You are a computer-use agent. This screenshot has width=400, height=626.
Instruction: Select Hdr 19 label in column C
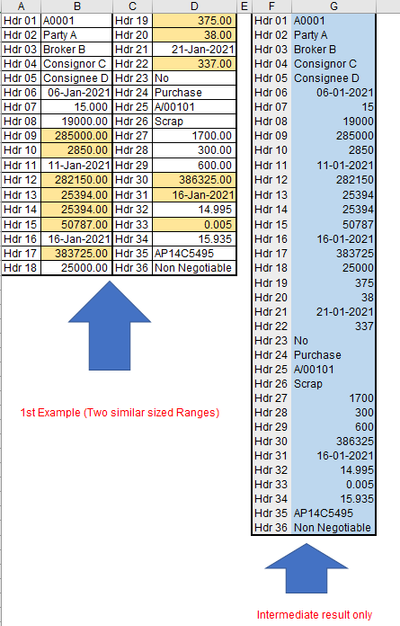pyautogui.click(x=133, y=21)
